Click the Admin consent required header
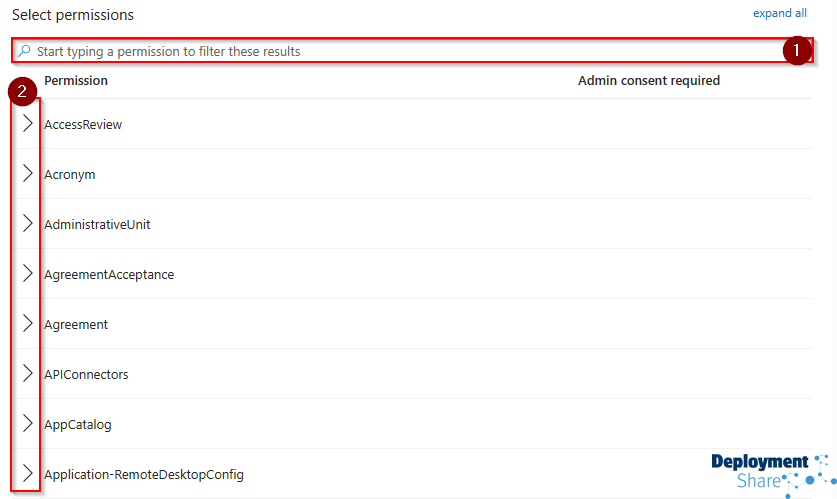Screen dimensions: 837x499 click(648, 81)
